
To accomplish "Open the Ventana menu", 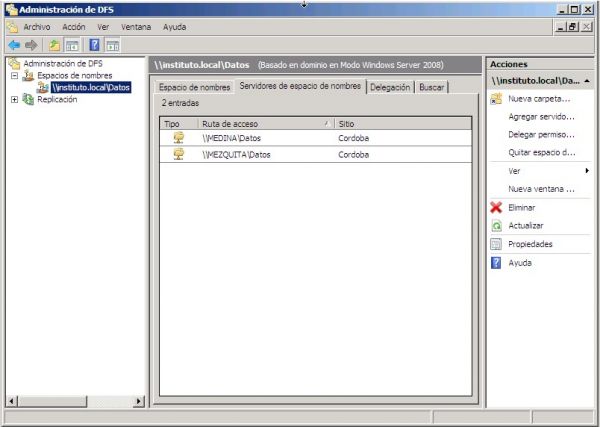I will pos(136,27).
